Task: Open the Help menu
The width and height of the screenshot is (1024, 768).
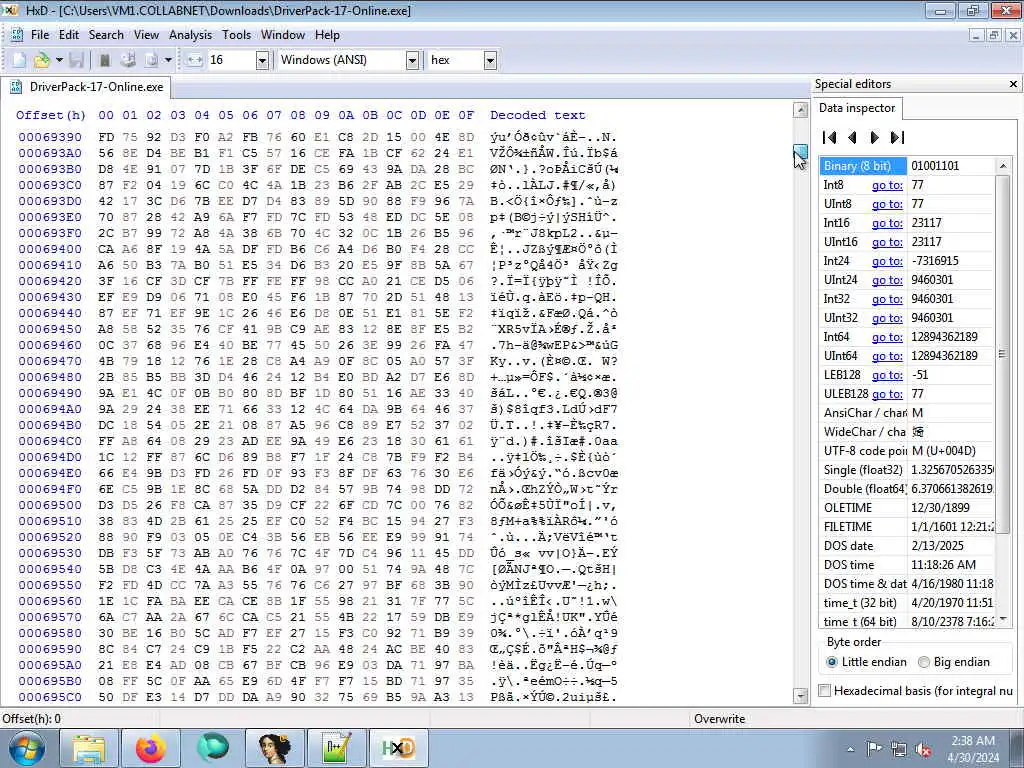Action: point(327,35)
